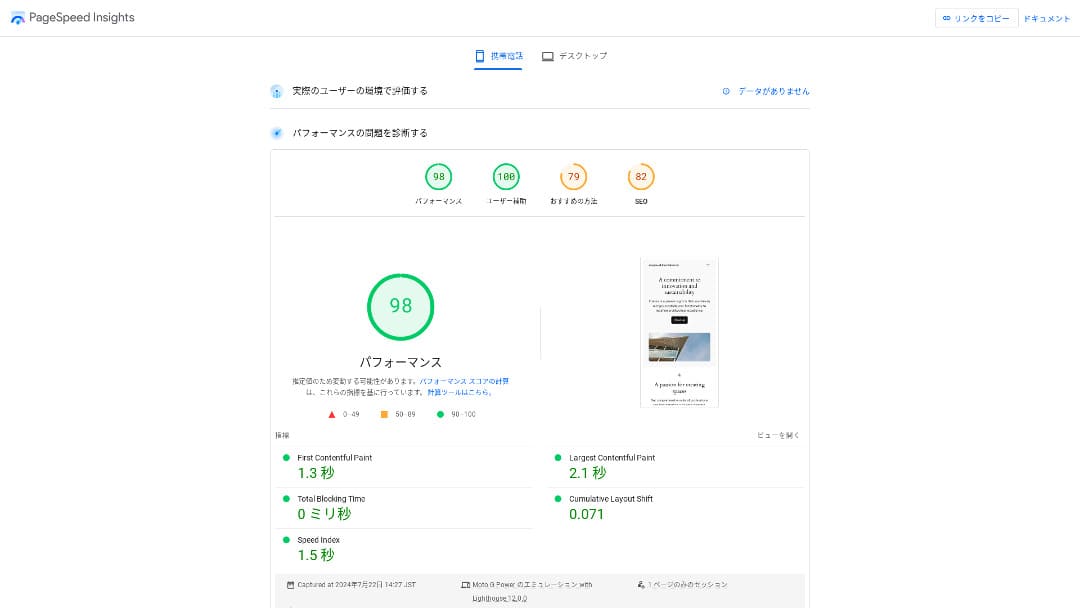The width and height of the screenshot is (1080, 608).
Task: Open the ドキュメント link
Action: [x=1047, y=18]
